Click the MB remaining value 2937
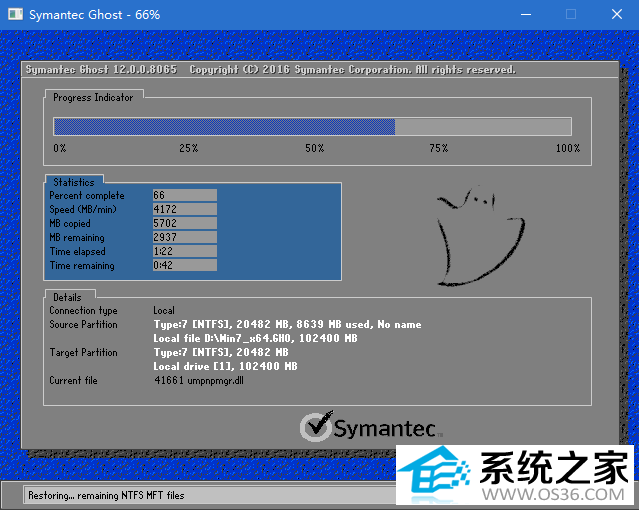Image resolution: width=639 pixels, height=510 pixels. [185, 237]
